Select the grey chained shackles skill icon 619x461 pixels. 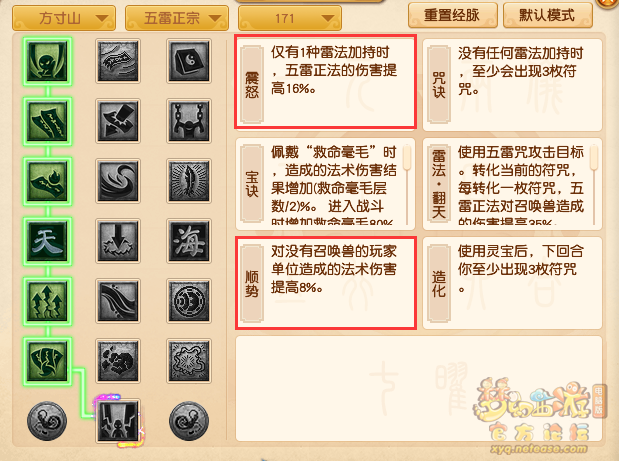tap(189, 121)
